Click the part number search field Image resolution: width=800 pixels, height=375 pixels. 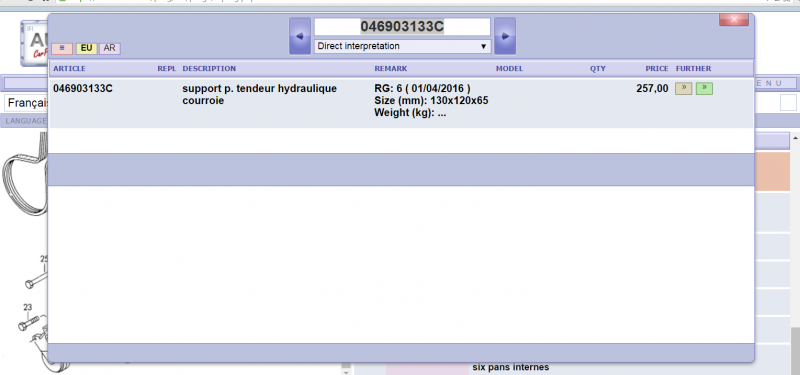(x=402, y=27)
